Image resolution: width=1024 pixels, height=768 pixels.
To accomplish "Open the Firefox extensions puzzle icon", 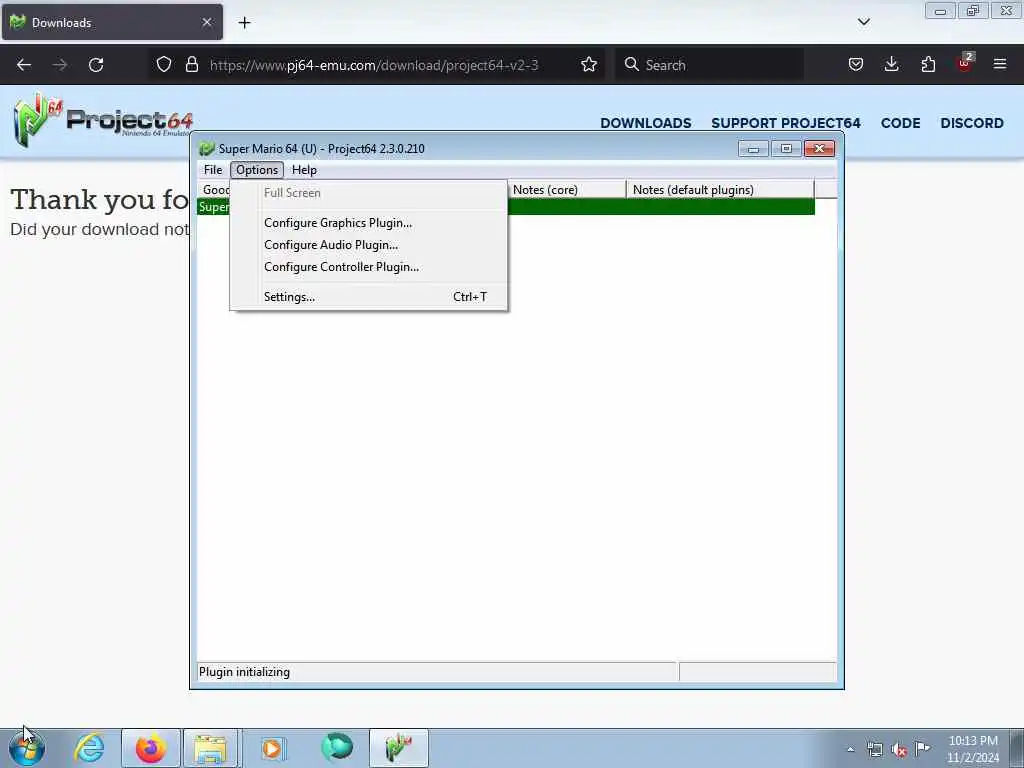I will [928, 65].
